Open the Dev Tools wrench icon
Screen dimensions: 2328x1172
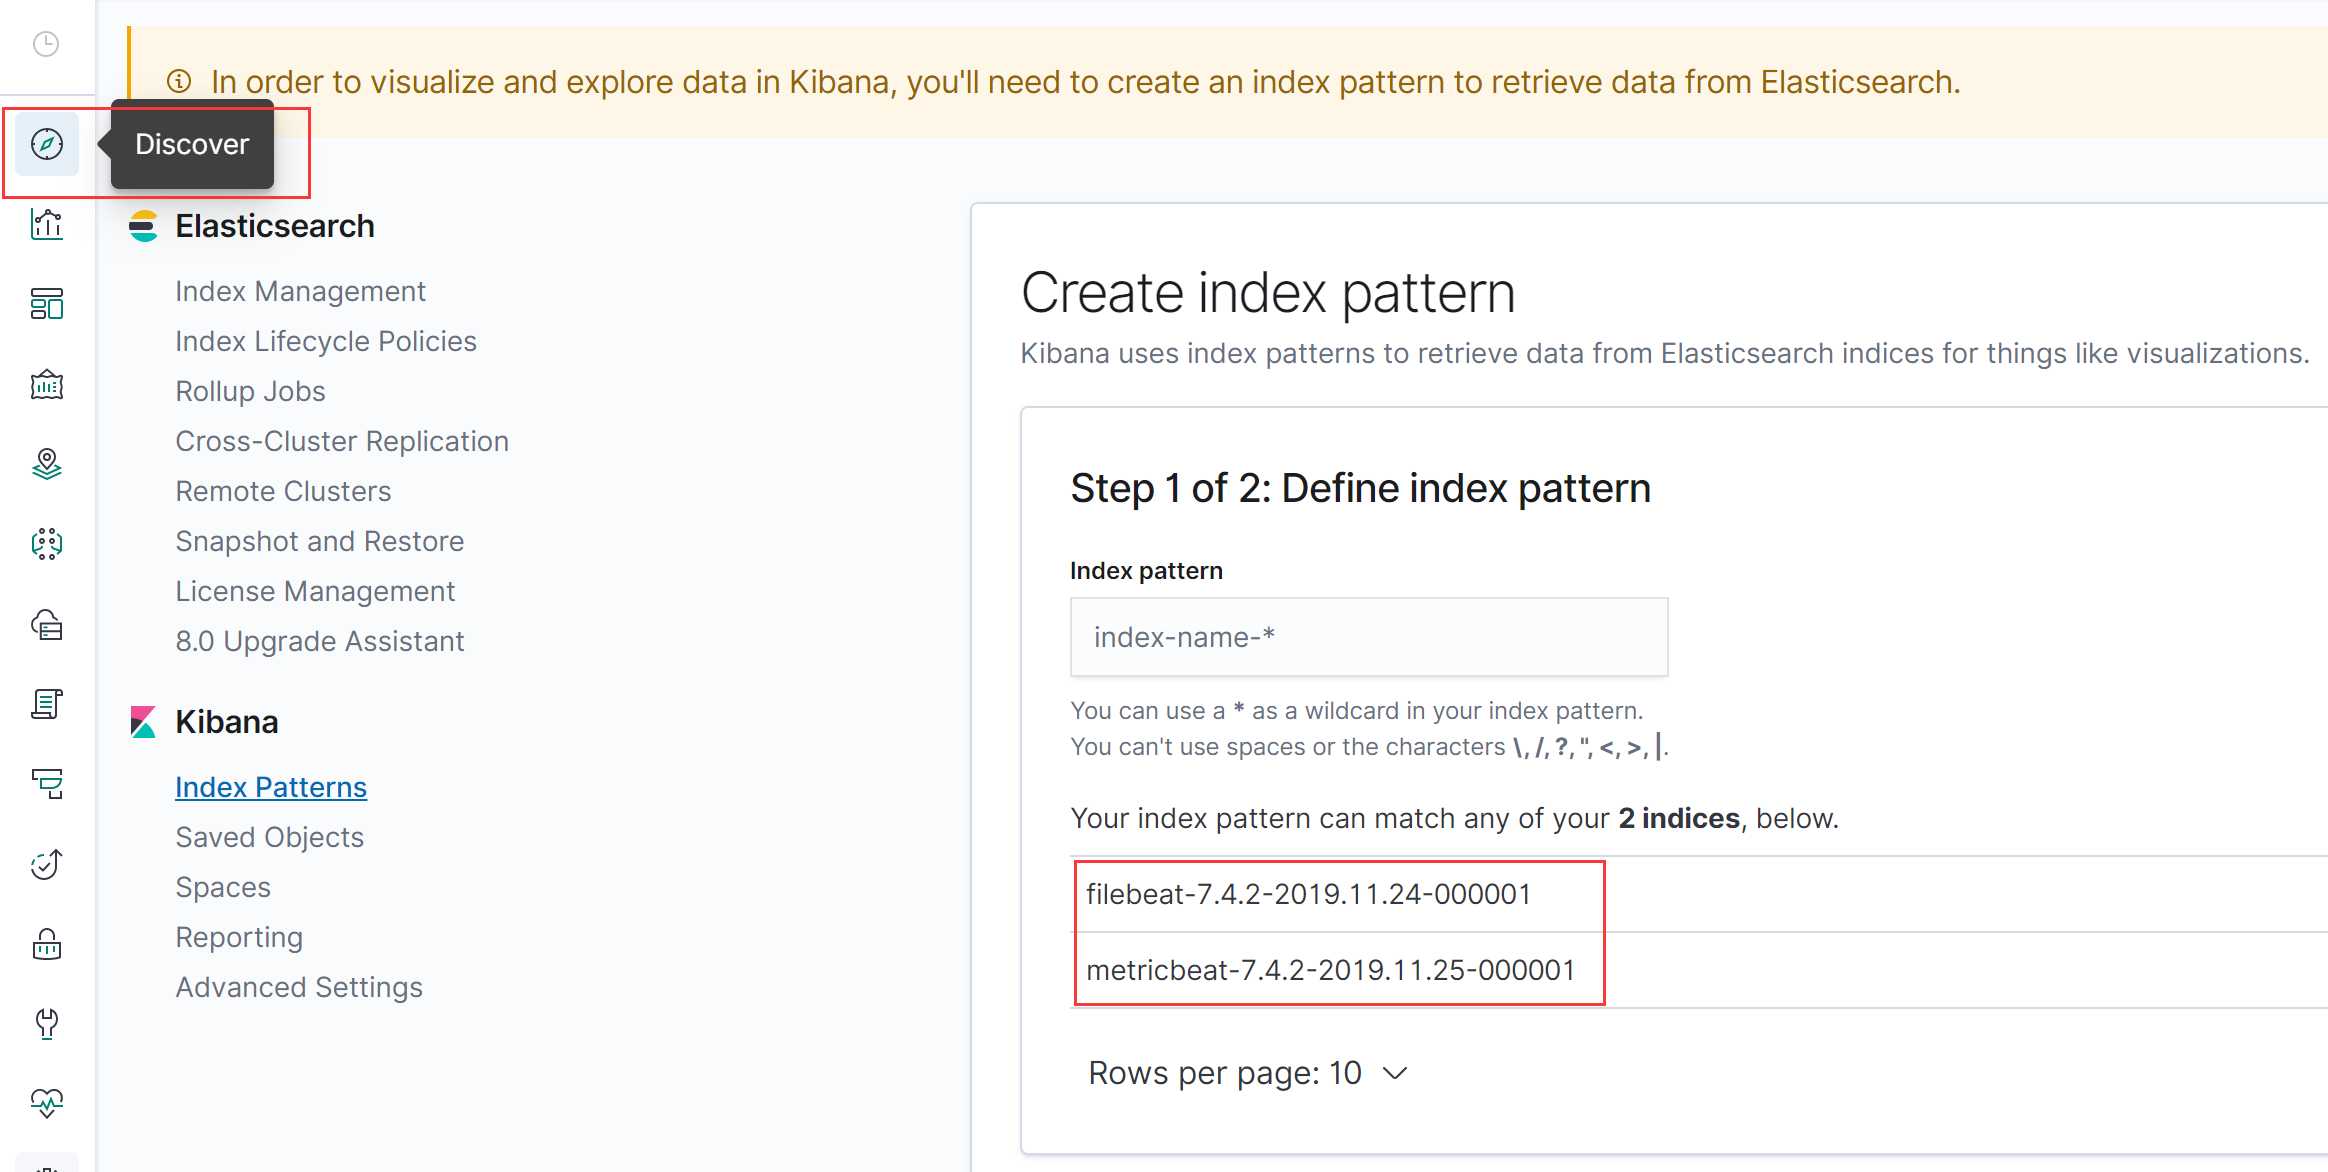47,1024
